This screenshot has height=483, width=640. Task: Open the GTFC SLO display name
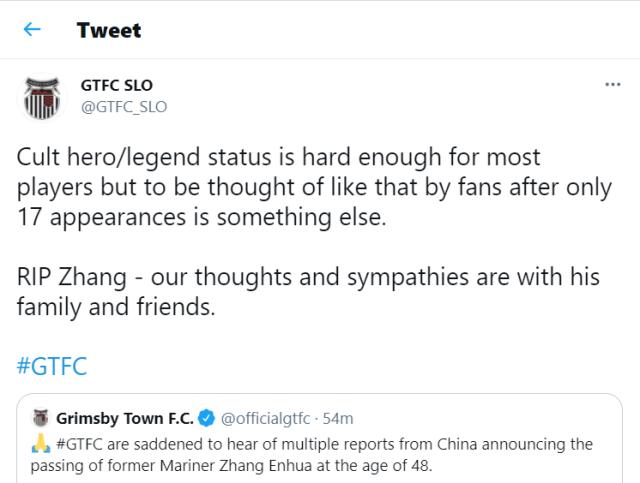tap(116, 86)
